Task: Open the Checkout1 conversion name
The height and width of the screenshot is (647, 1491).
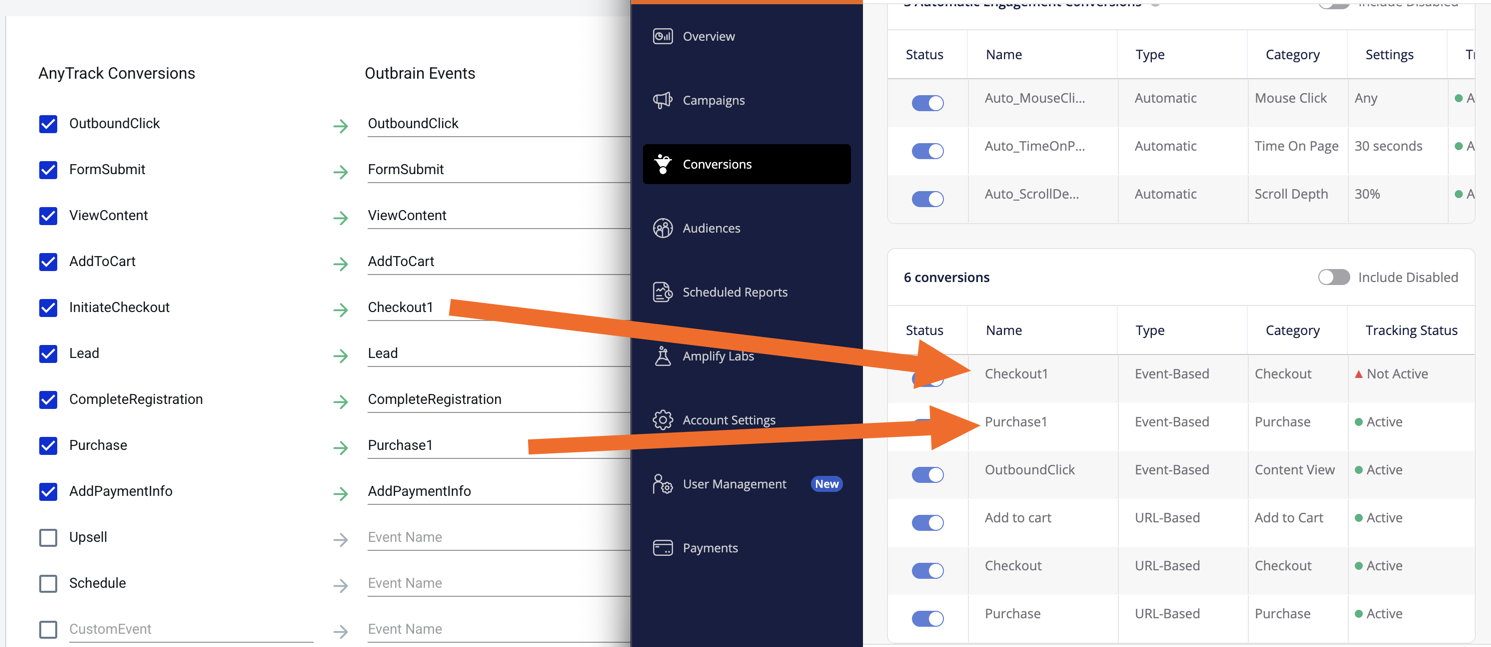Action: click(x=1016, y=374)
